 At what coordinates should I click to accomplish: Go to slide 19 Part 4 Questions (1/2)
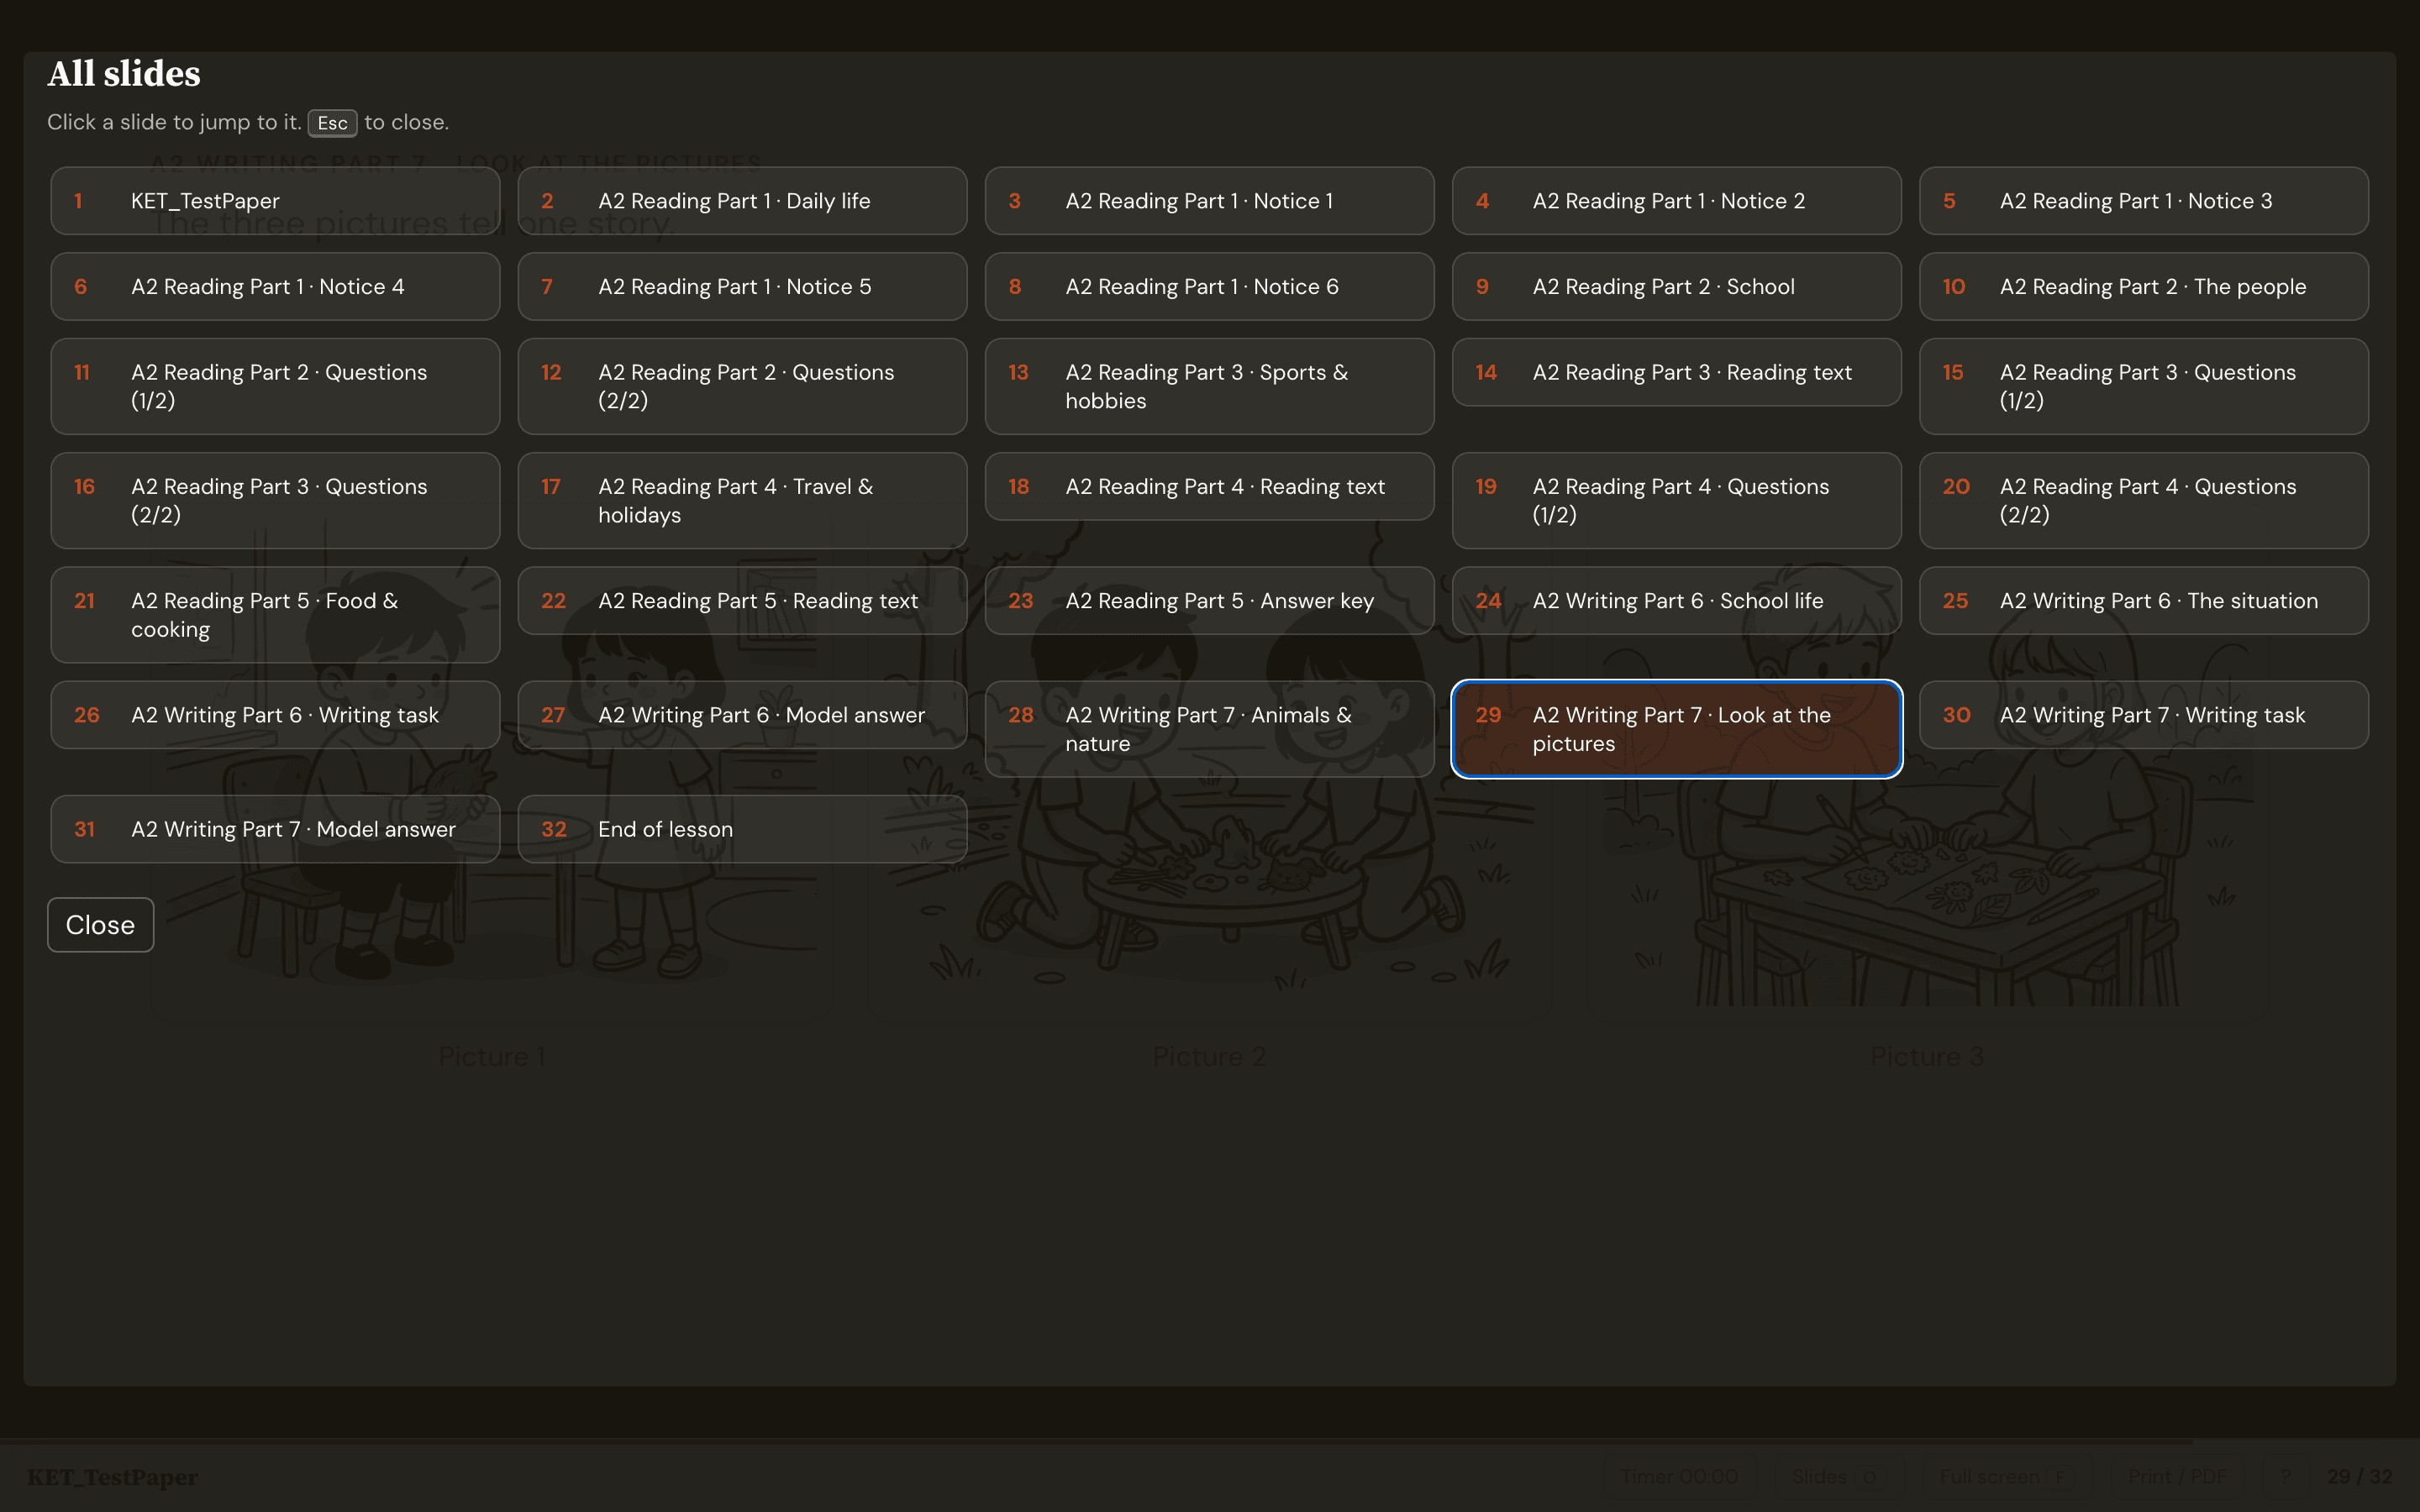click(1676, 501)
